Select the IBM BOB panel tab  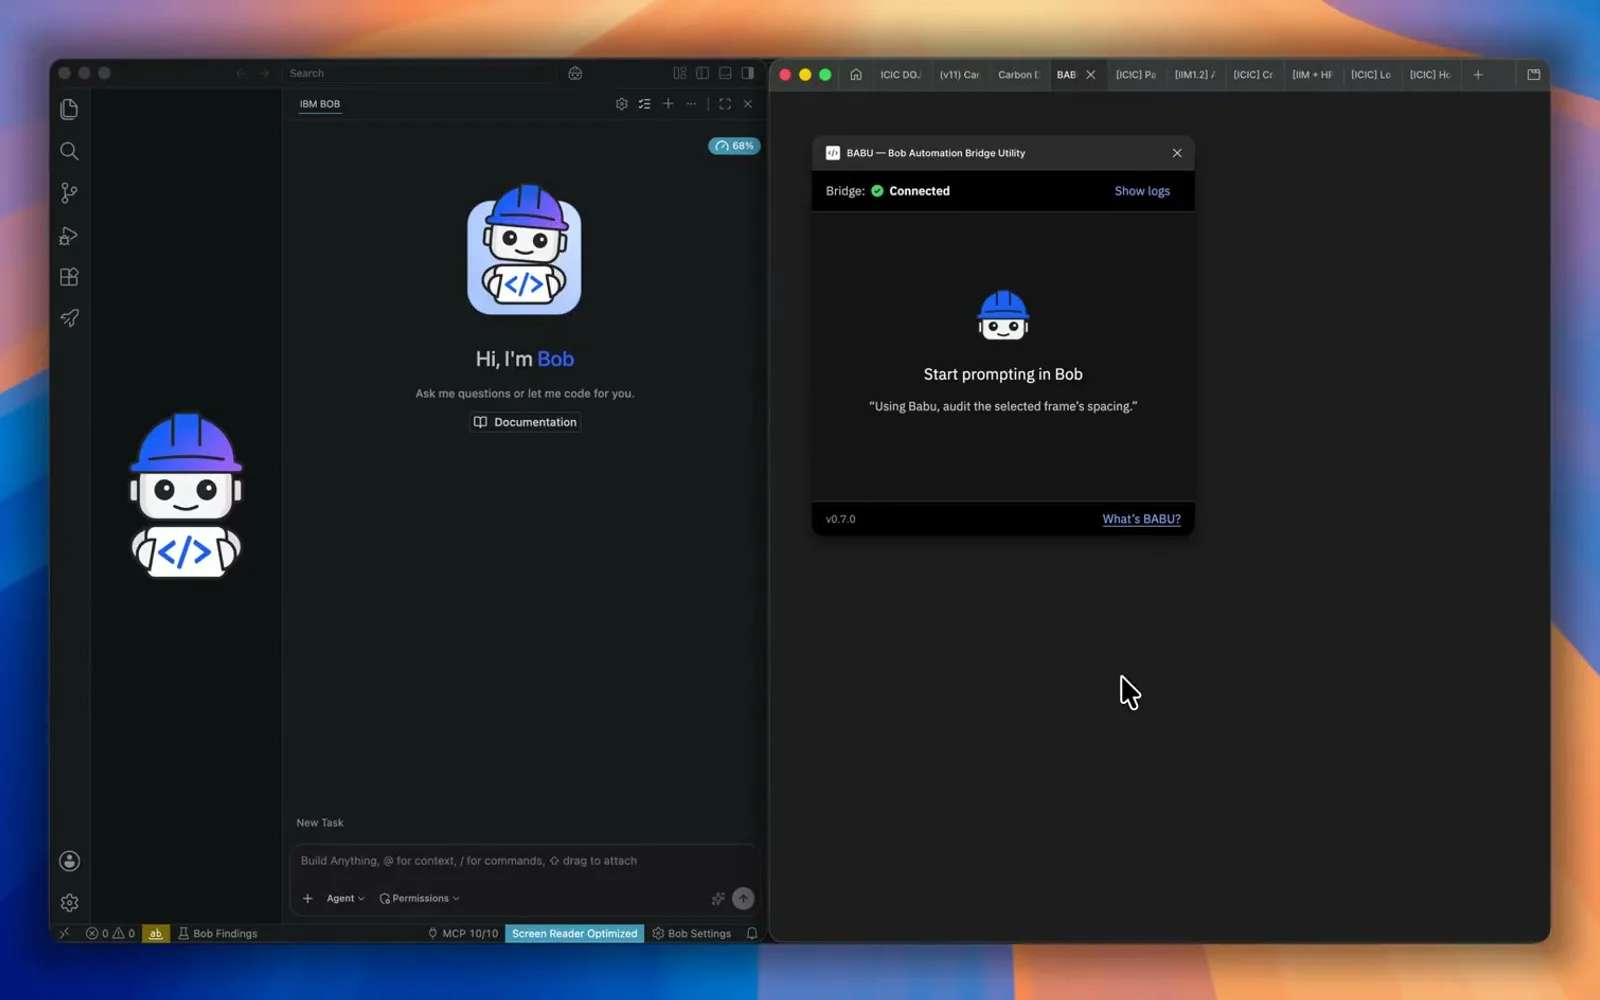[x=320, y=104]
